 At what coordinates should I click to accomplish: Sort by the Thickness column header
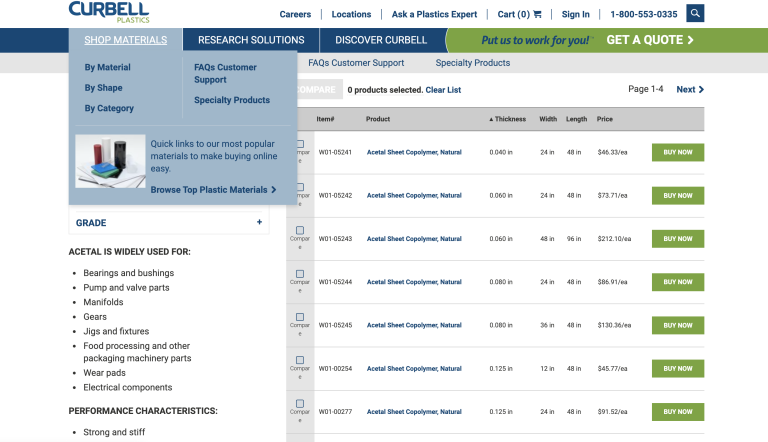508,119
